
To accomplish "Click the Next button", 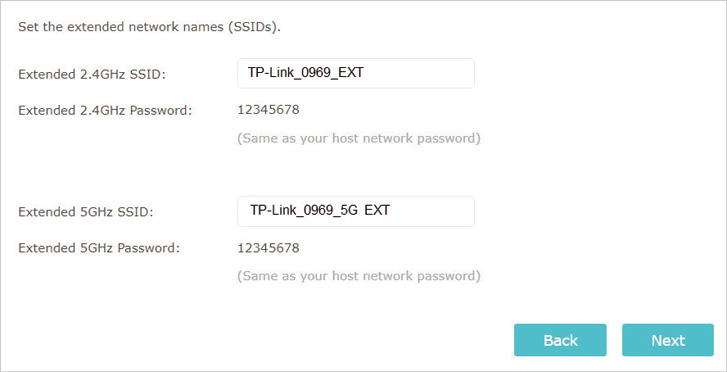I will tap(668, 340).
